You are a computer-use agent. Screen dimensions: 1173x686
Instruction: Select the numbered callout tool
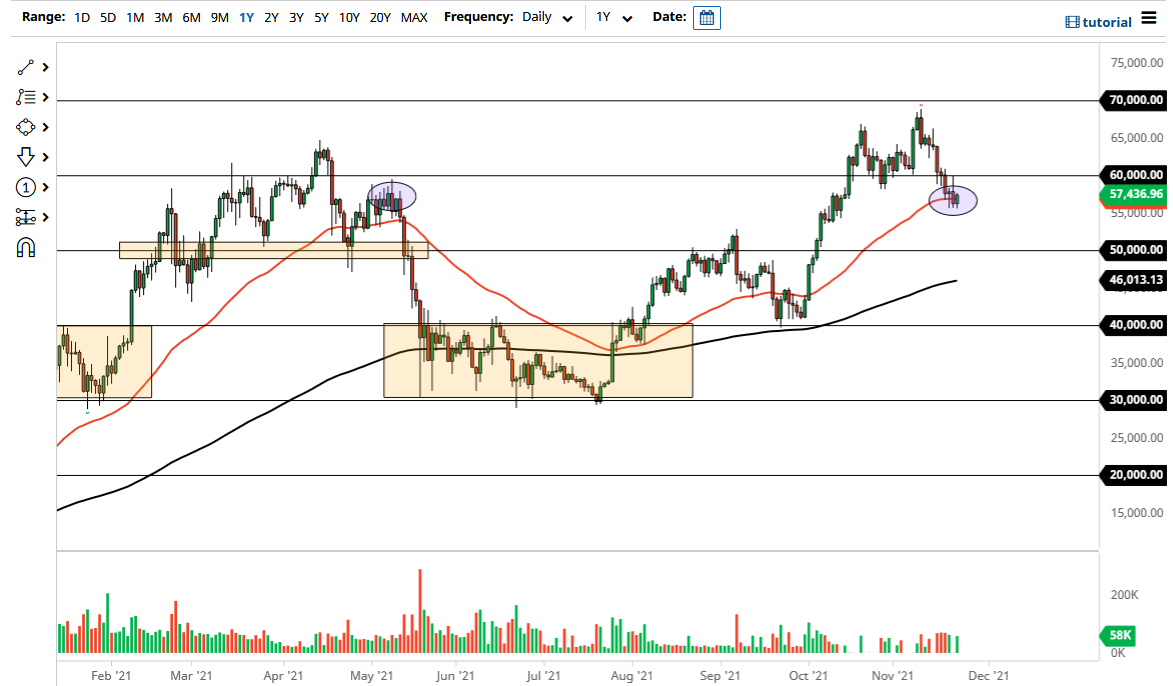pos(27,186)
